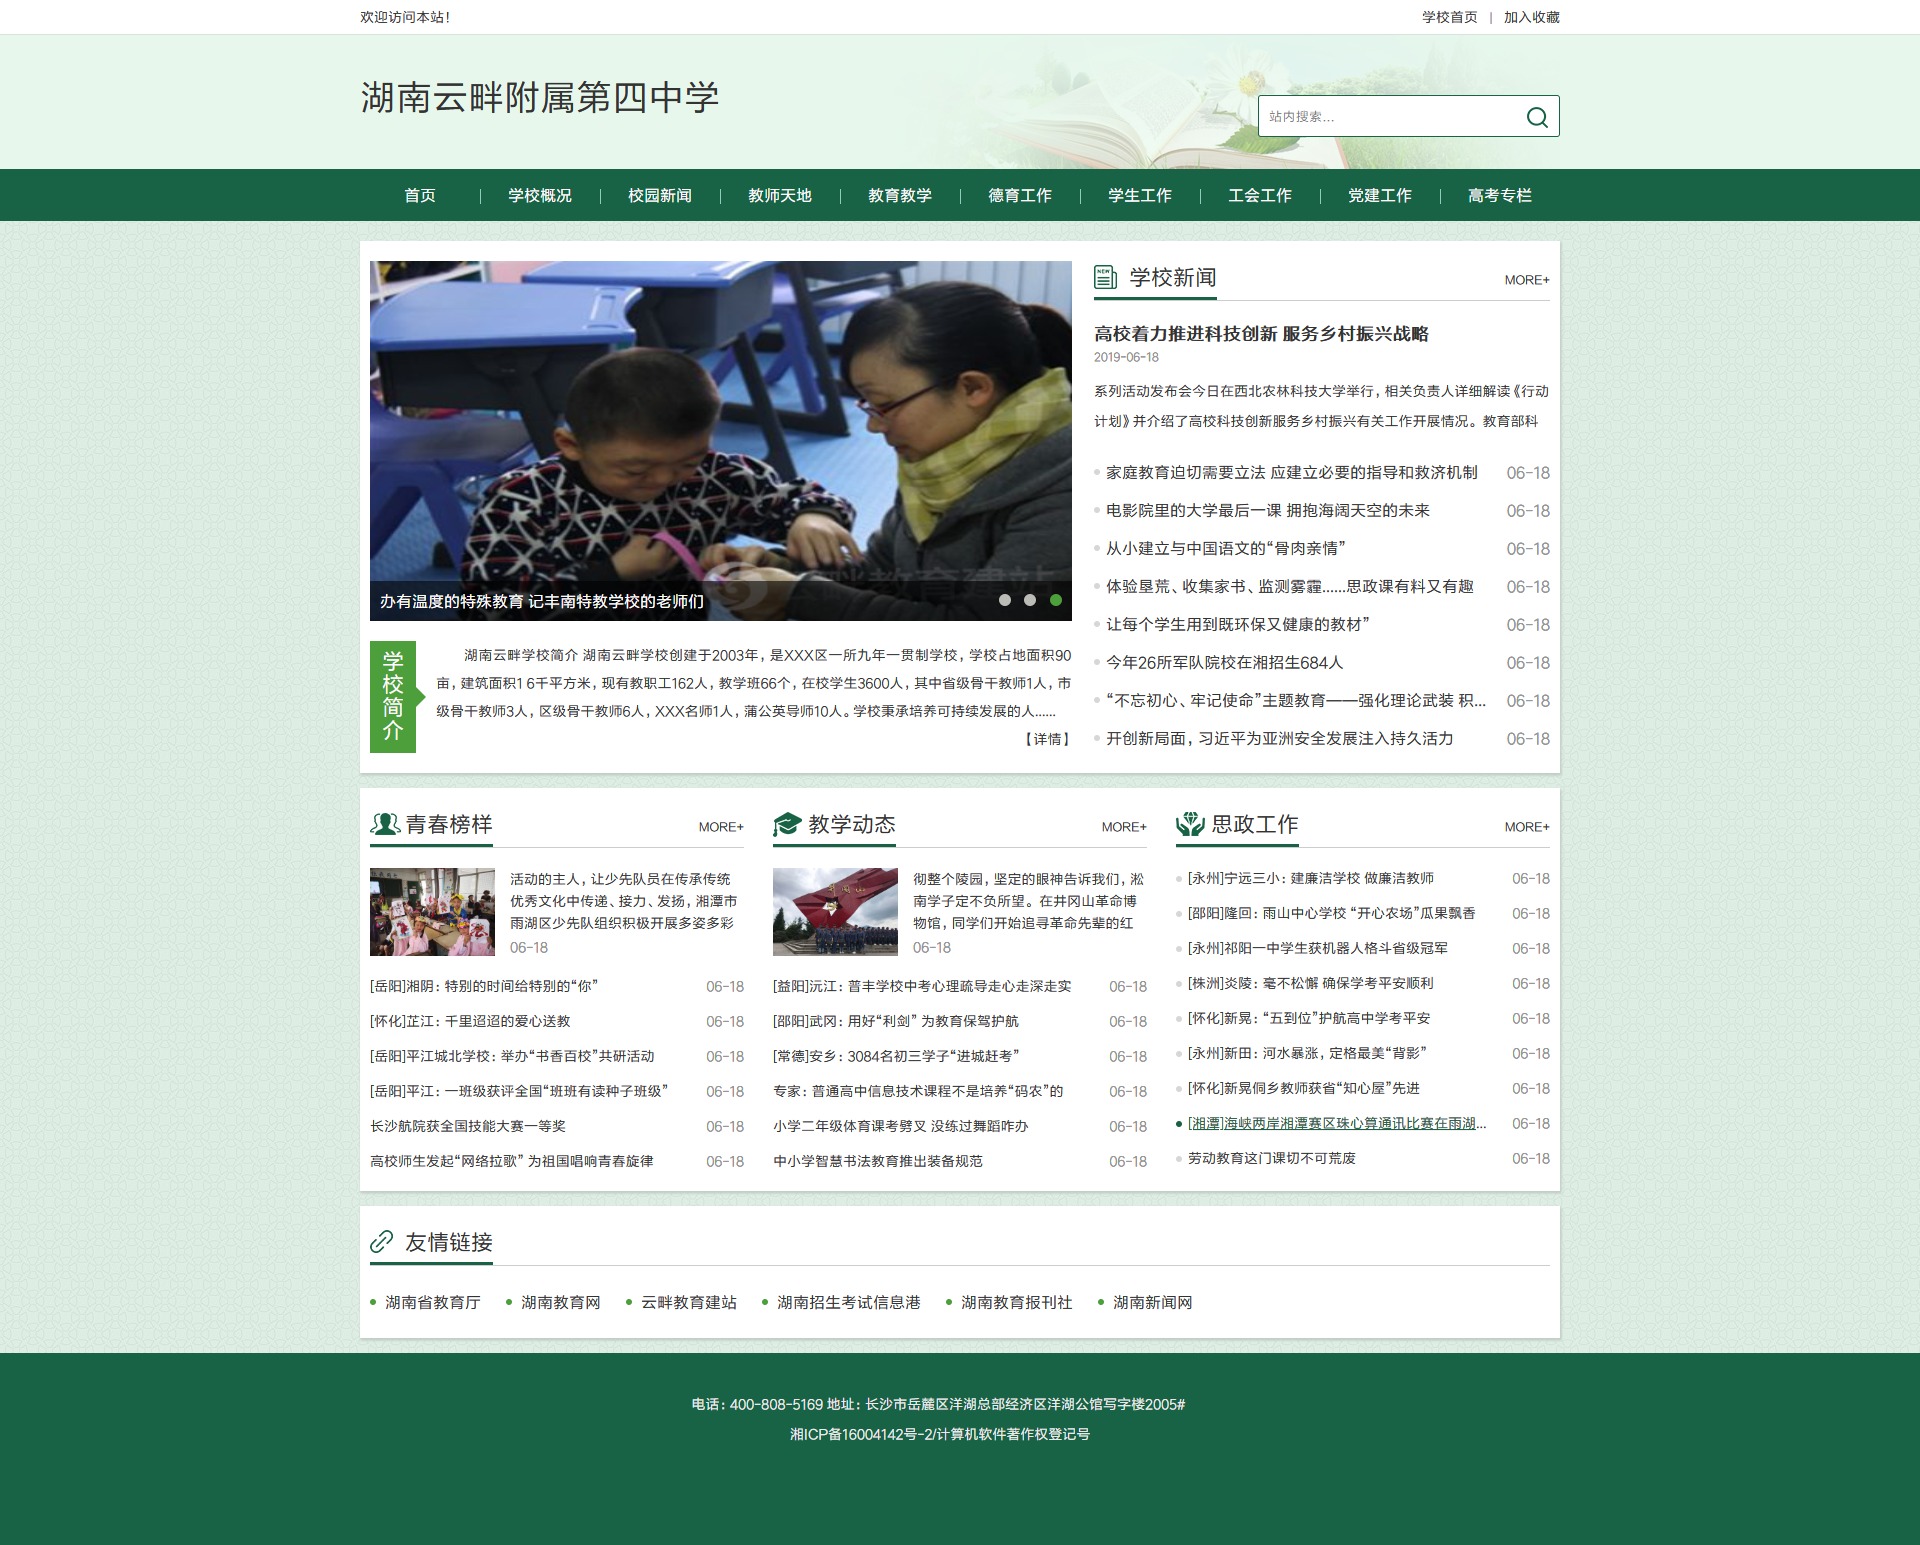Screen dimensions: 1920x1545
Task: Select the active green carousel dot
Action: (x=1055, y=600)
